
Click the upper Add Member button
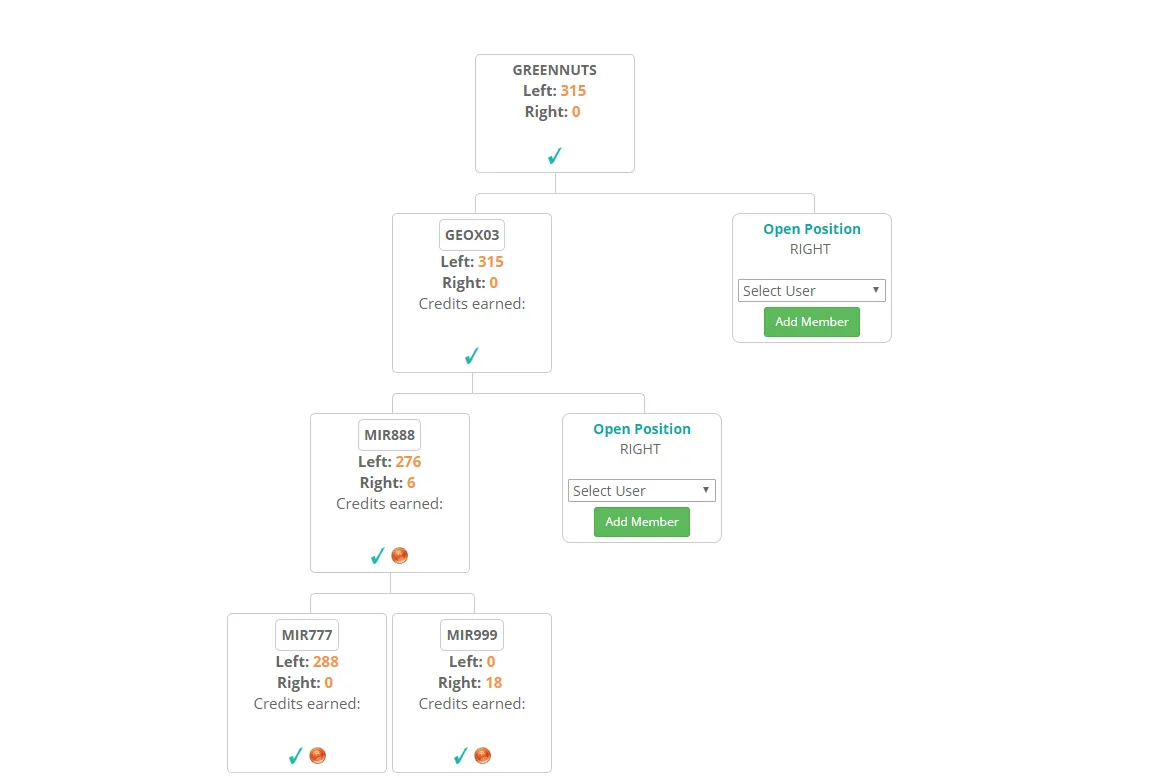[811, 322]
